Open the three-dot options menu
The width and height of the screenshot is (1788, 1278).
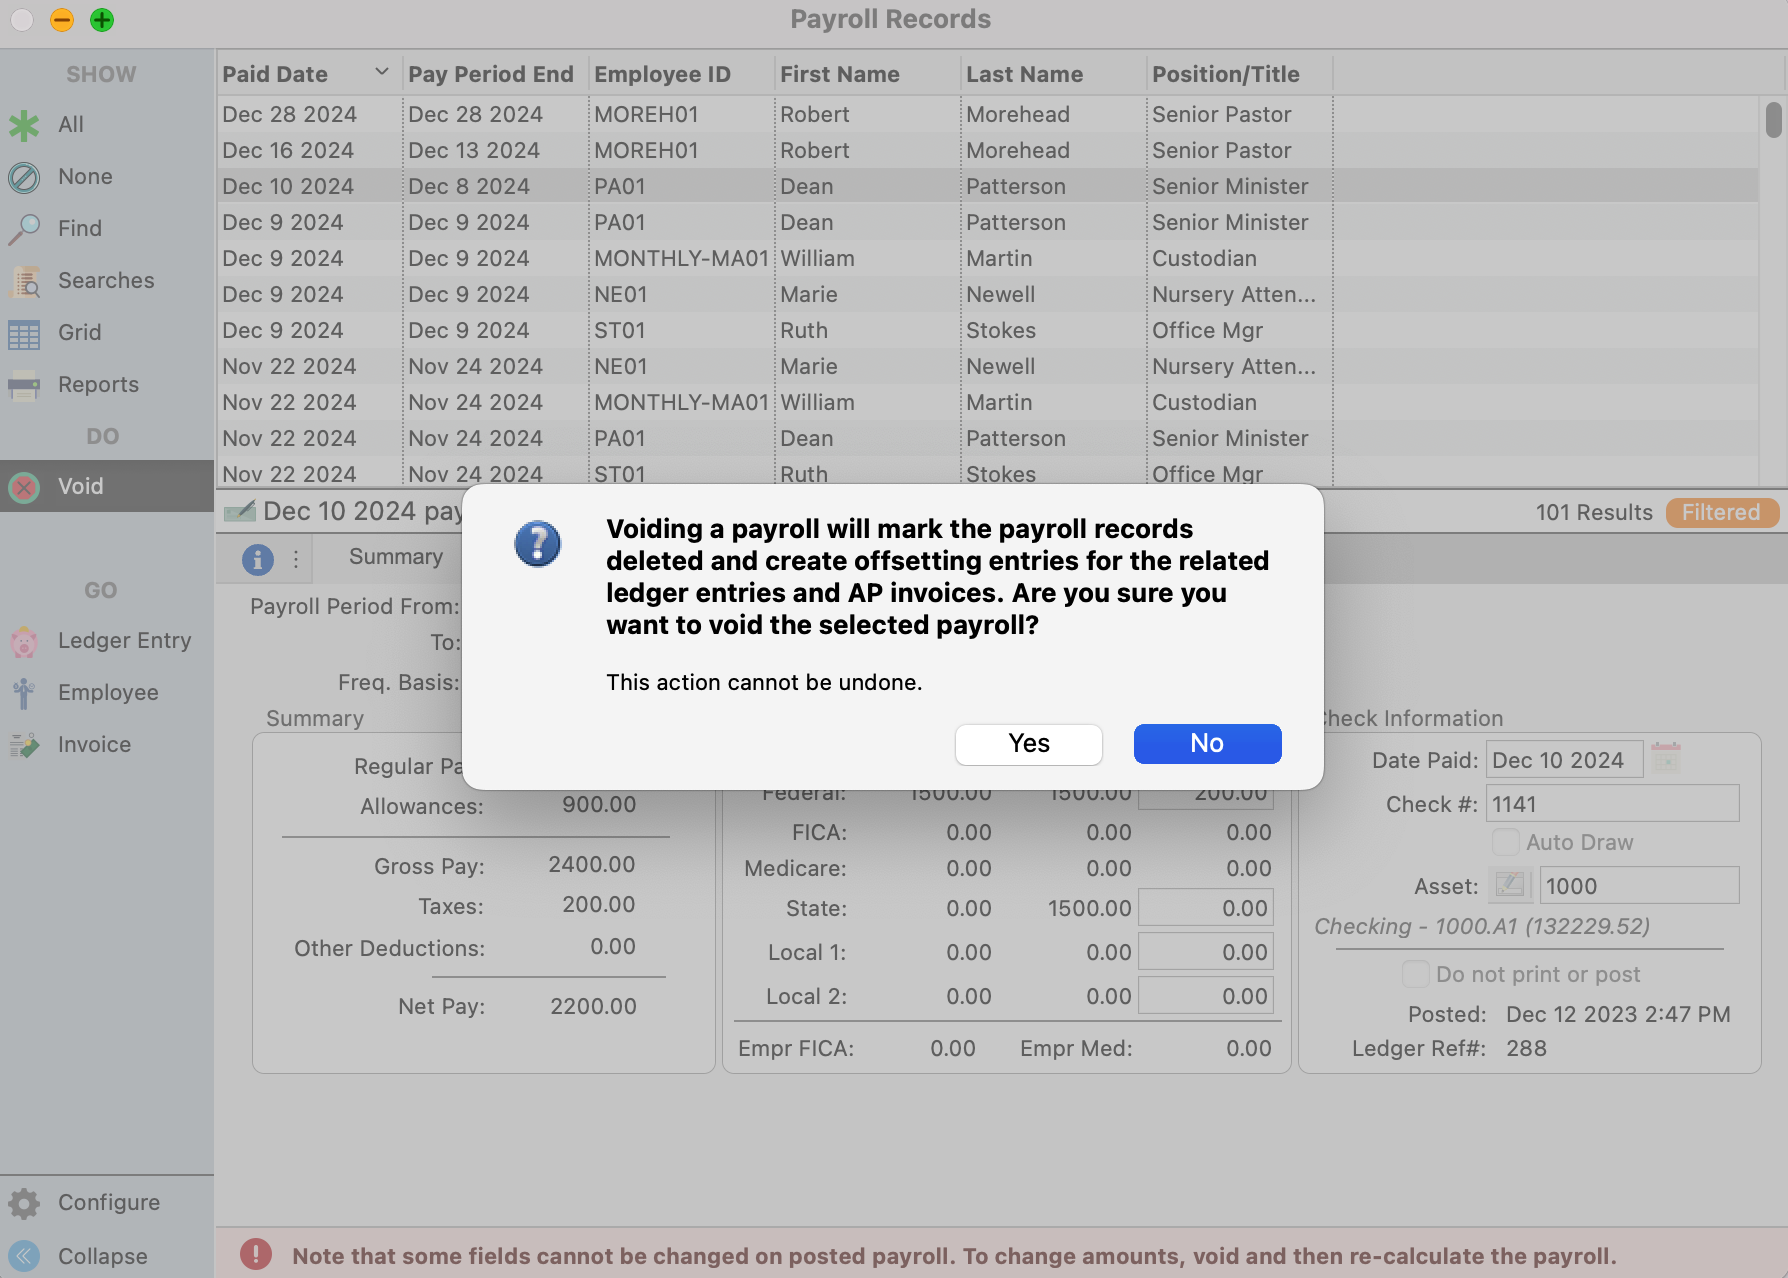[x=296, y=559]
